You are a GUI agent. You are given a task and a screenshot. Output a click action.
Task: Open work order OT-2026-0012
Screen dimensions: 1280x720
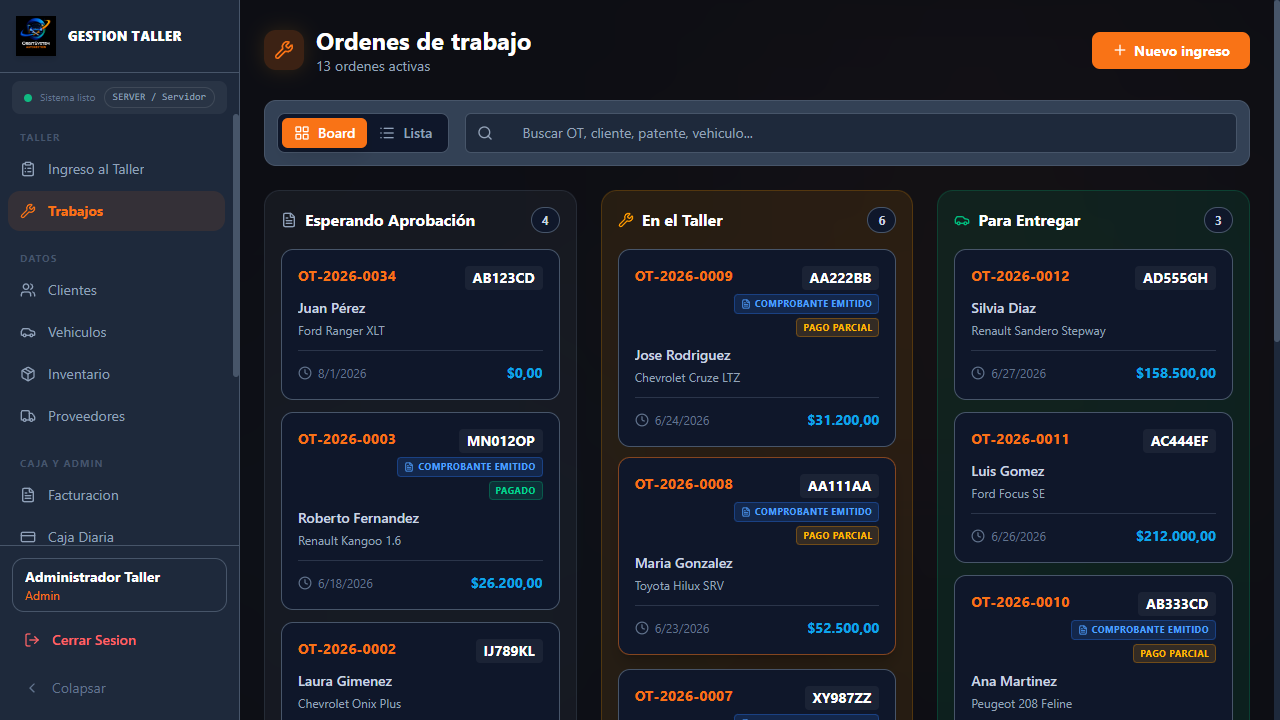1094,325
